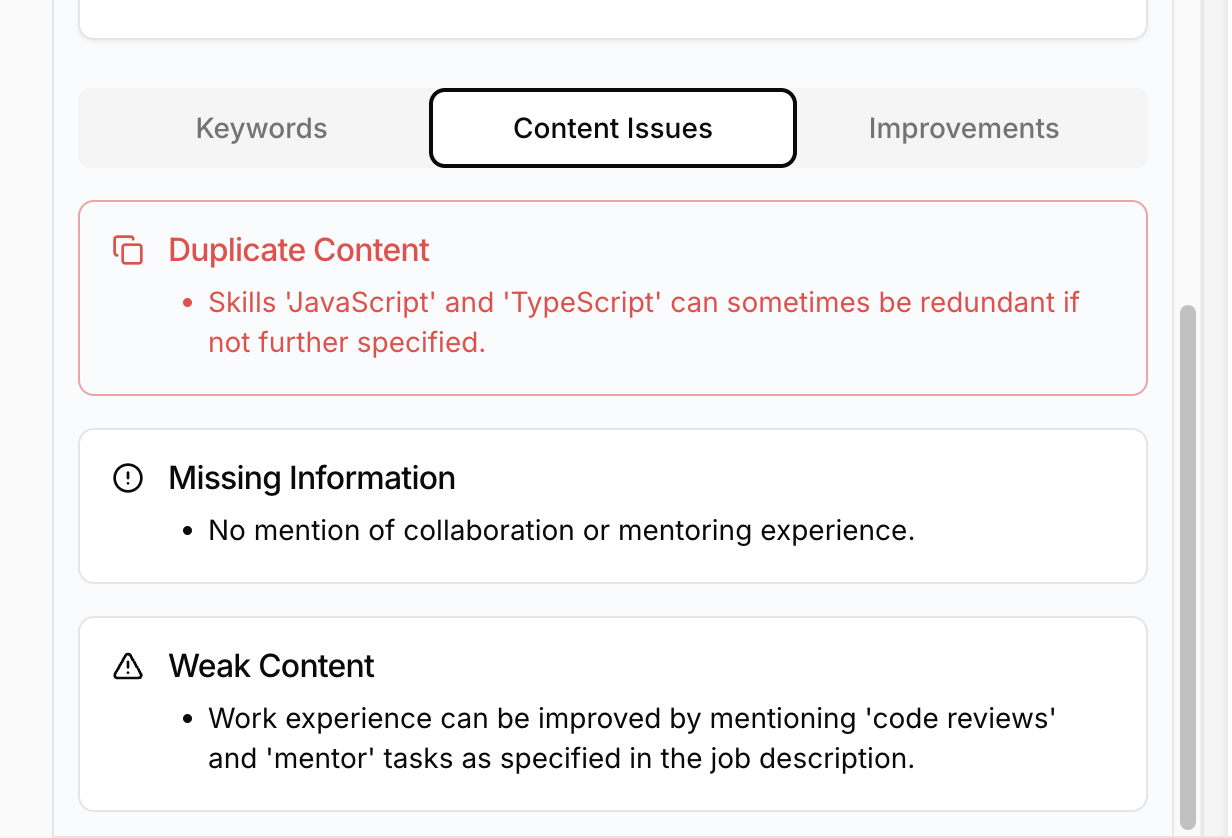Click the Weak Content warning triangle icon

[x=128, y=667]
